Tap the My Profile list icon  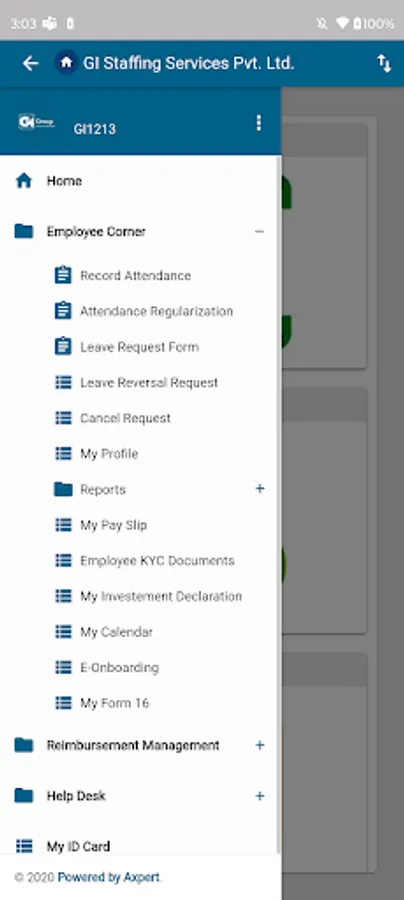click(63, 453)
